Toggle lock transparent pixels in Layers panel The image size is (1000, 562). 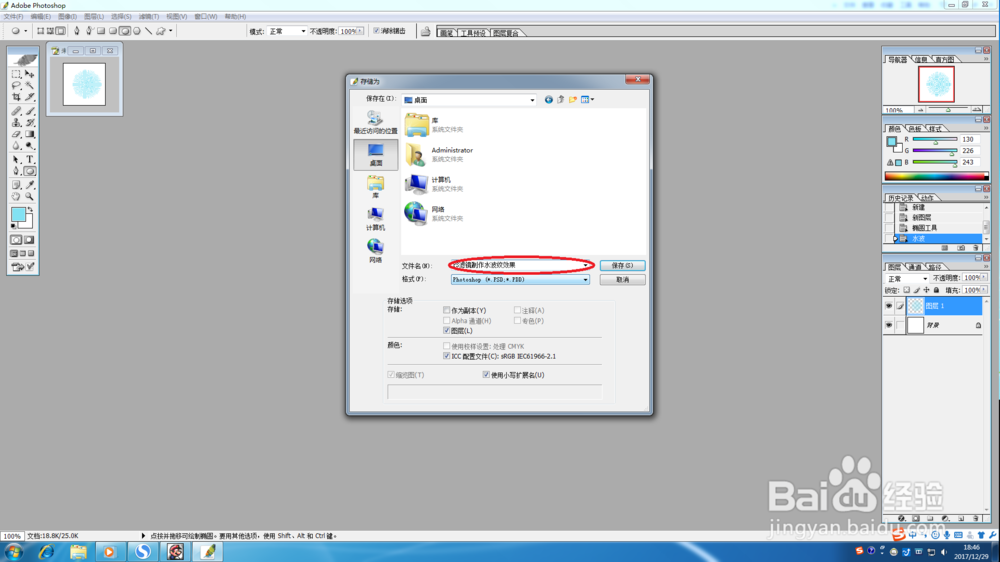906,290
